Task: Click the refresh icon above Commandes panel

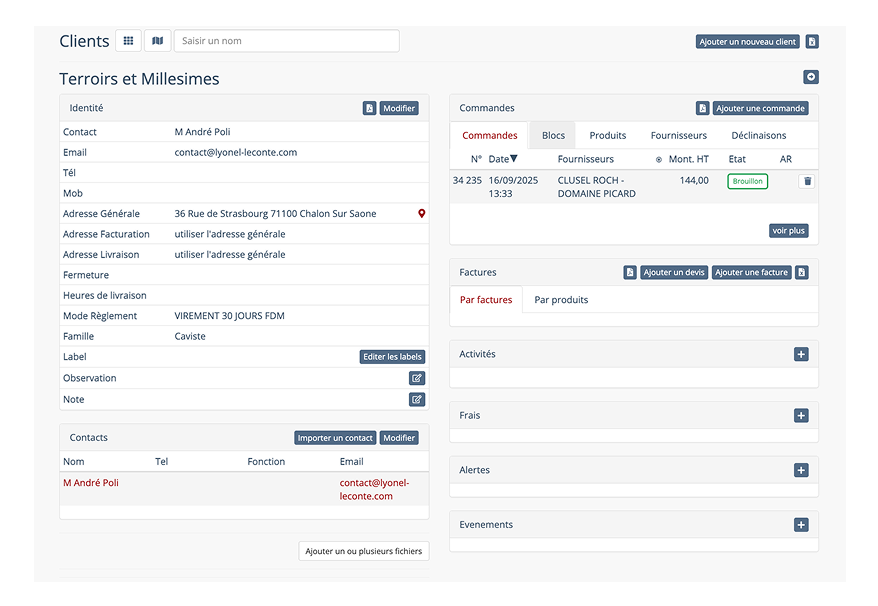Action: click(810, 76)
